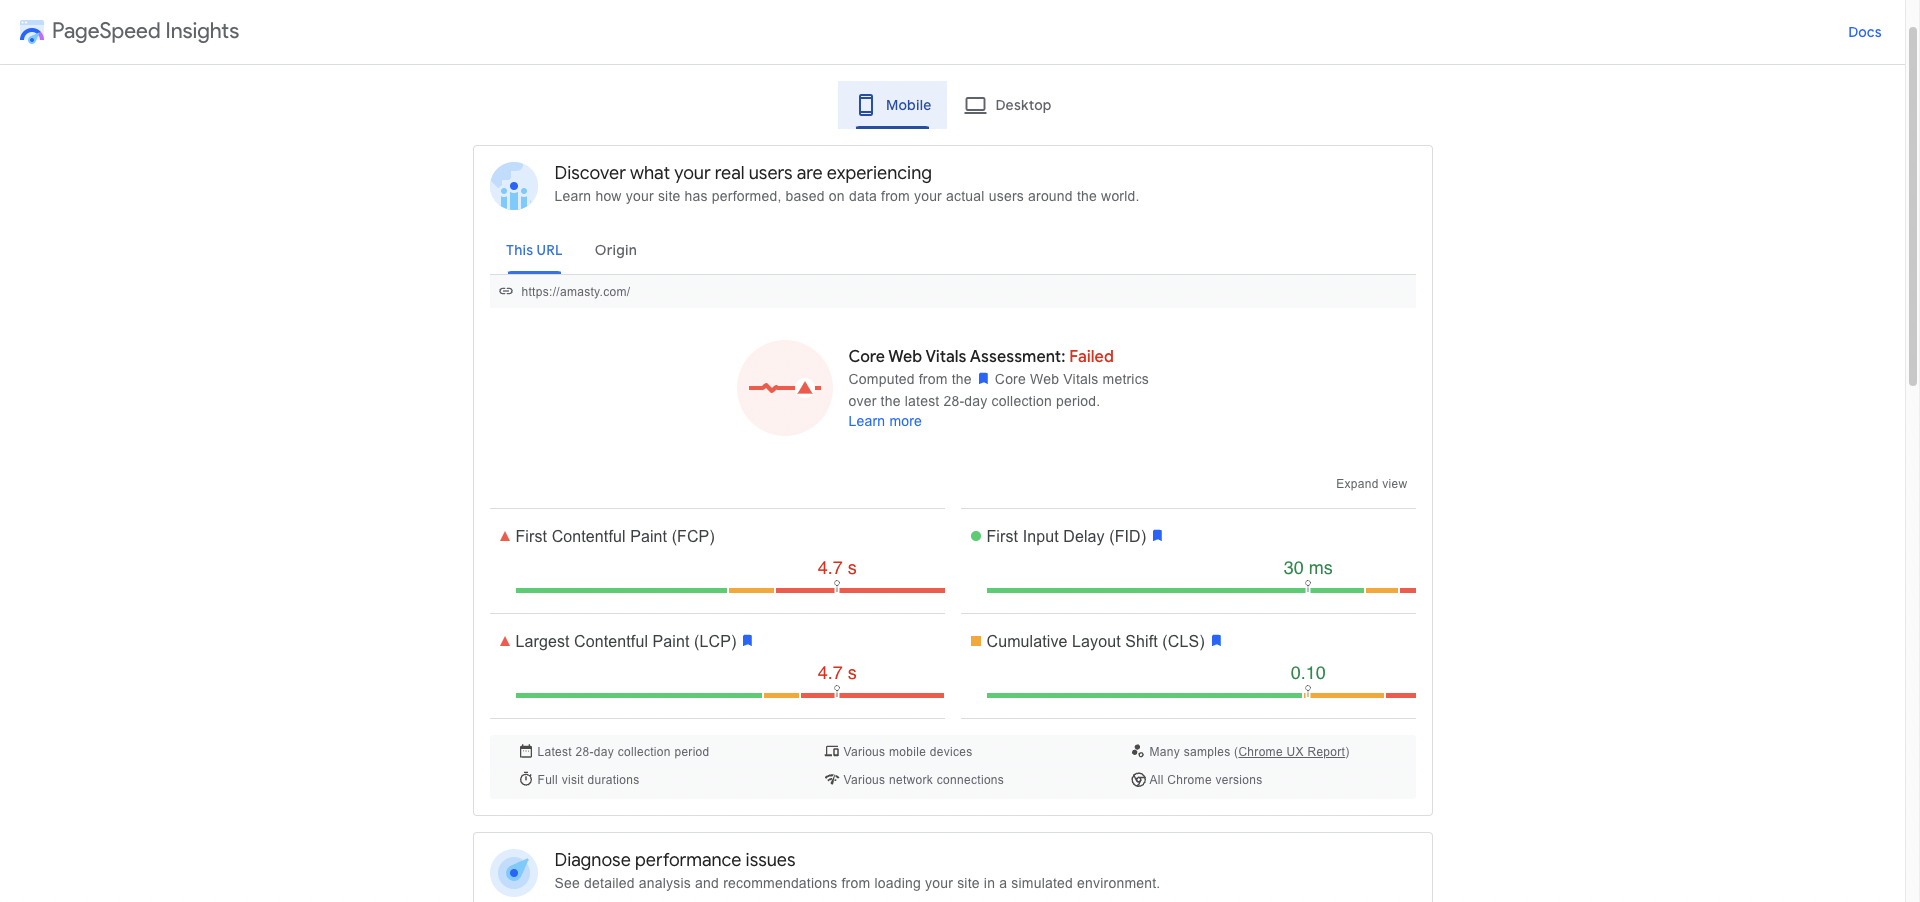Screen dimensions: 1920x902
Task: Click the FCP value 4.7 s
Action: click(837, 568)
